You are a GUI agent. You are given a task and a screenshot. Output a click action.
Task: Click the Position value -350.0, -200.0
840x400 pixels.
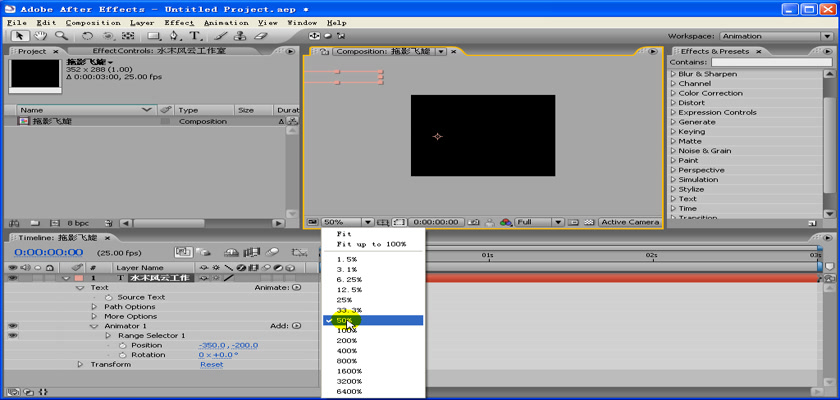click(228, 345)
